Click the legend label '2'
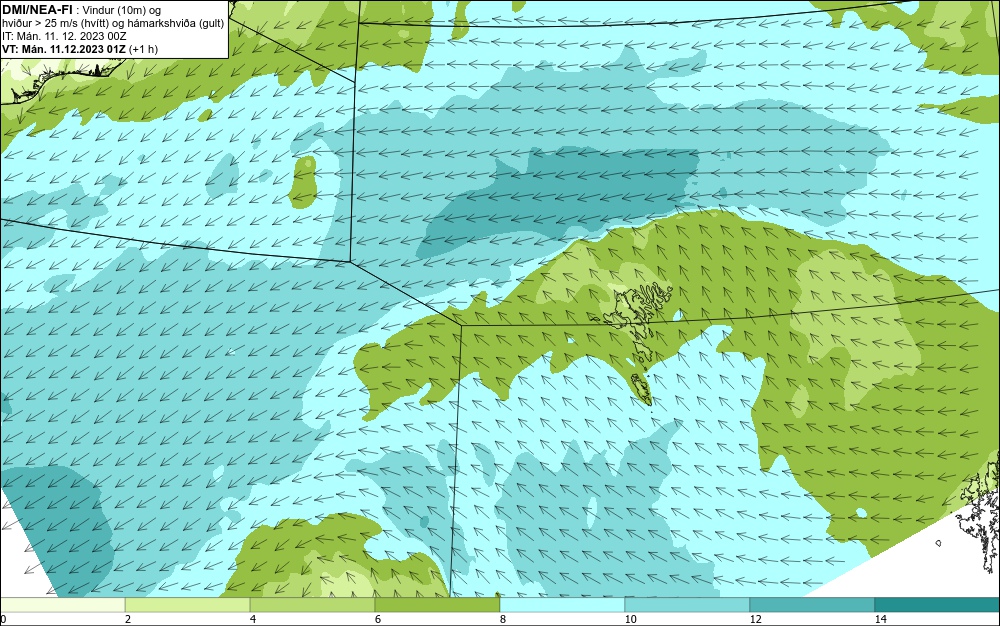This screenshot has height=626, width=1000. (x=128, y=619)
